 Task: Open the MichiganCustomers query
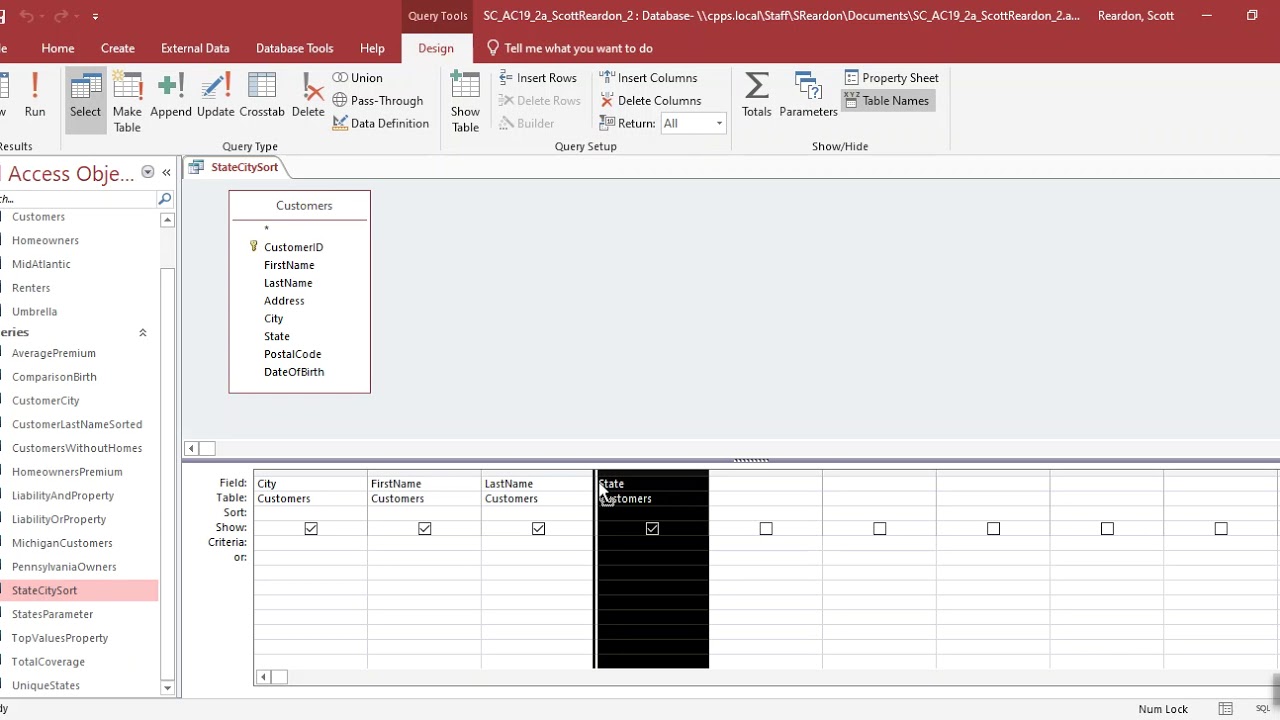(x=62, y=543)
